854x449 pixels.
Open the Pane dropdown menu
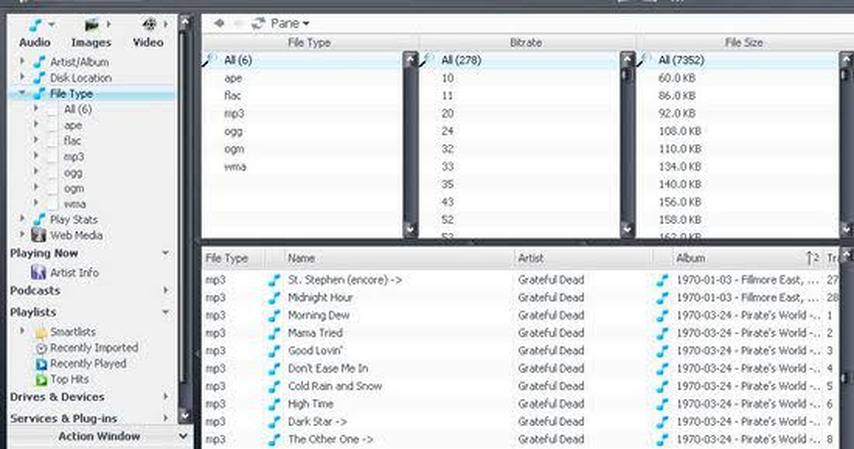click(x=290, y=23)
